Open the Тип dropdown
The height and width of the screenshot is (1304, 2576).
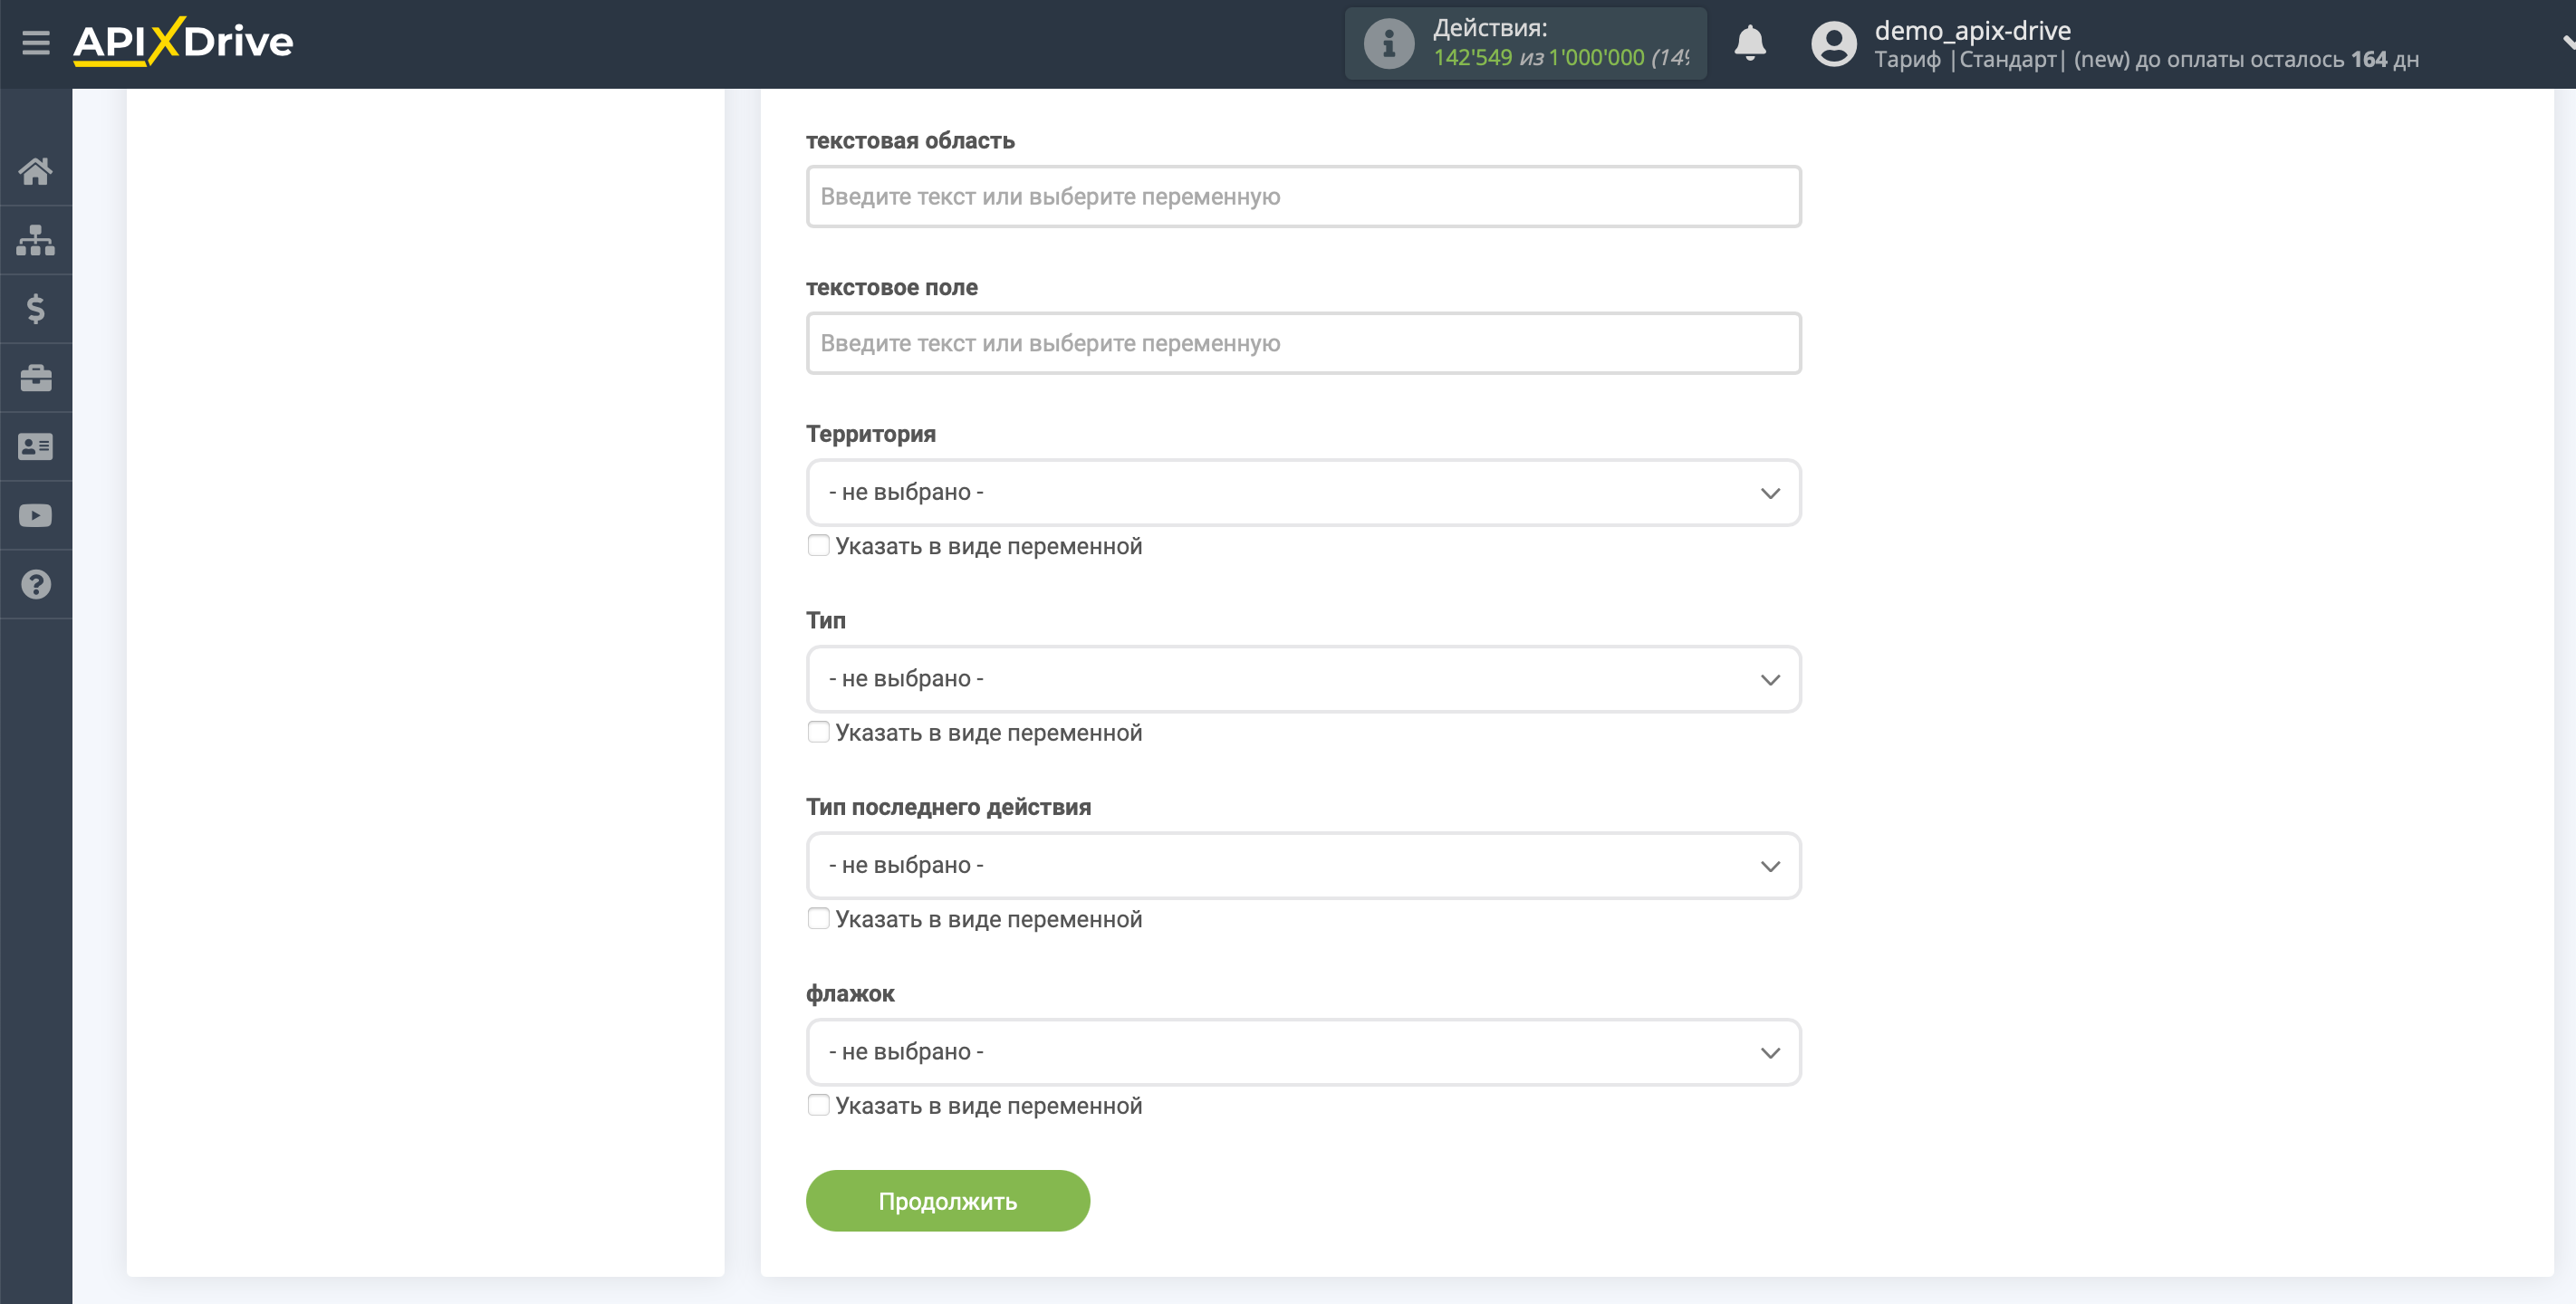(x=1303, y=679)
